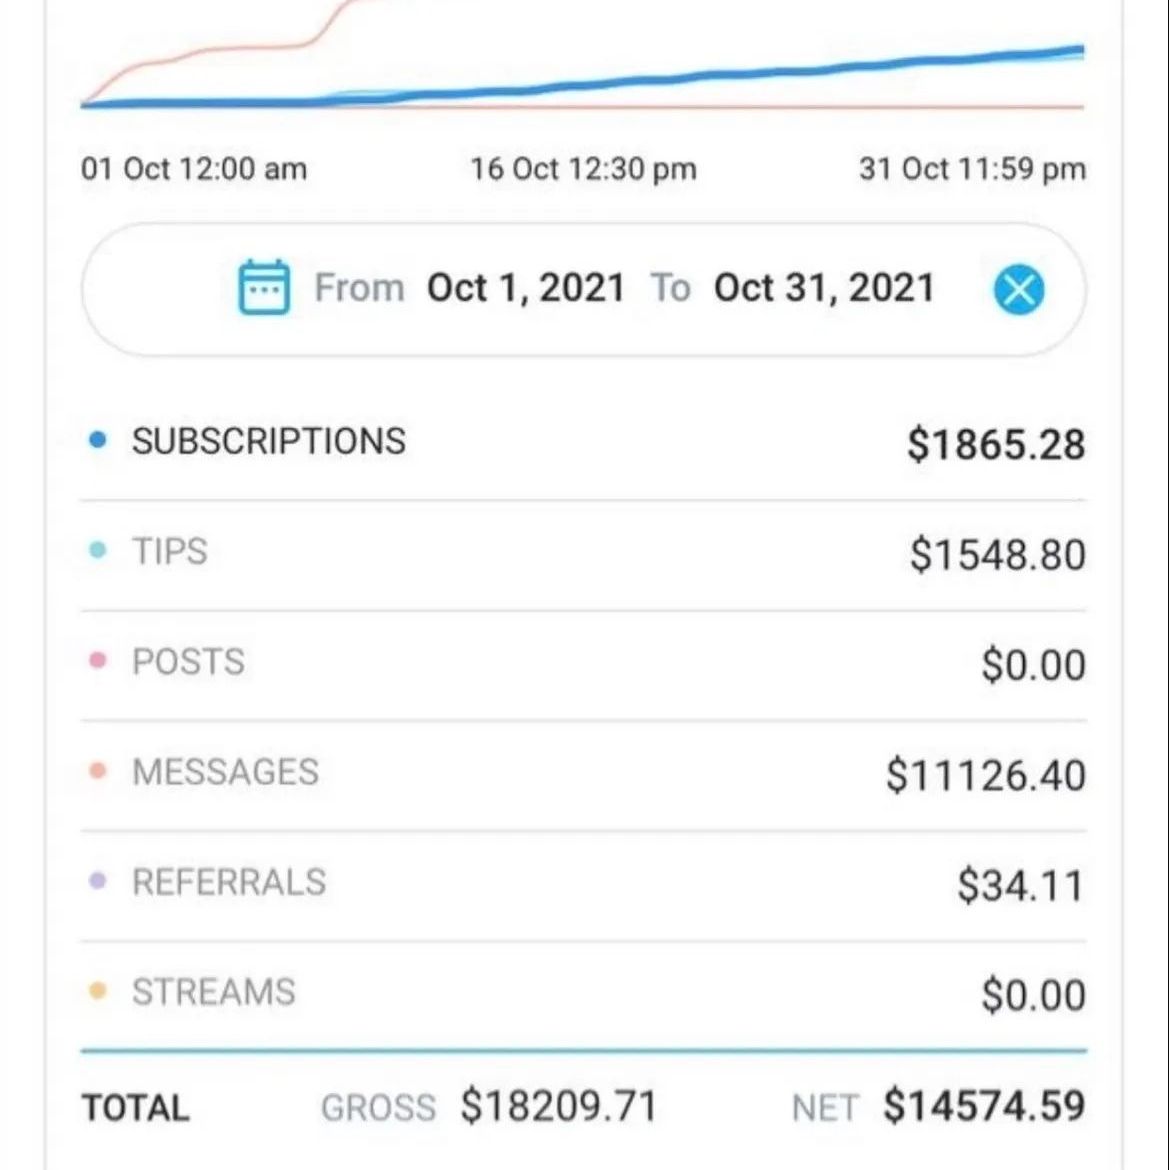
Task: Open the calendar icon date picker
Action: tap(264, 287)
